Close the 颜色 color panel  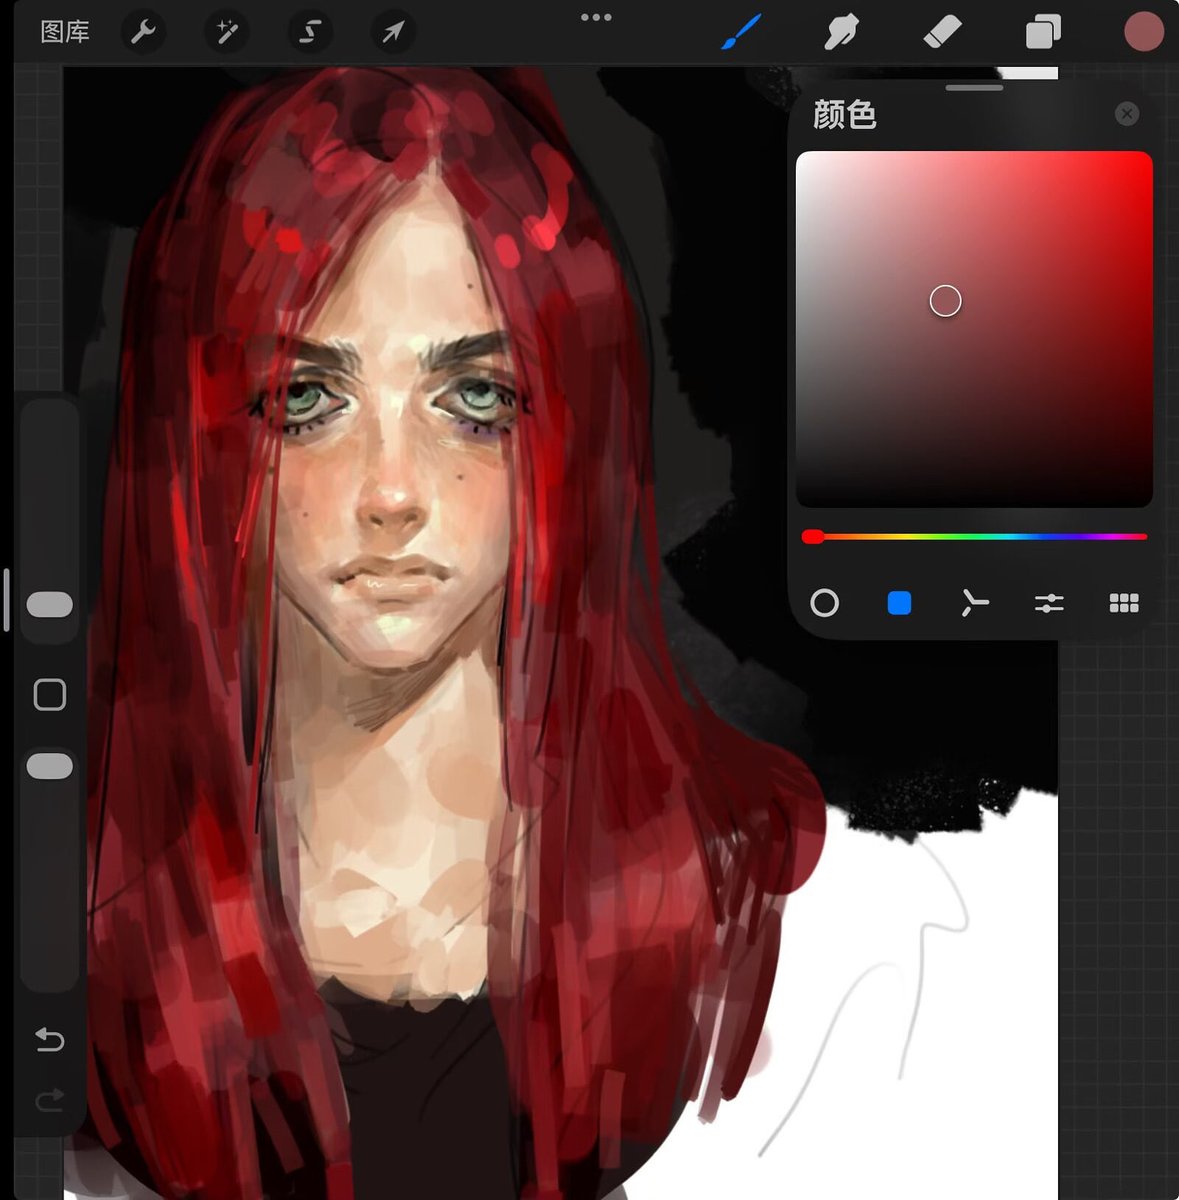tap(1127, 114)
